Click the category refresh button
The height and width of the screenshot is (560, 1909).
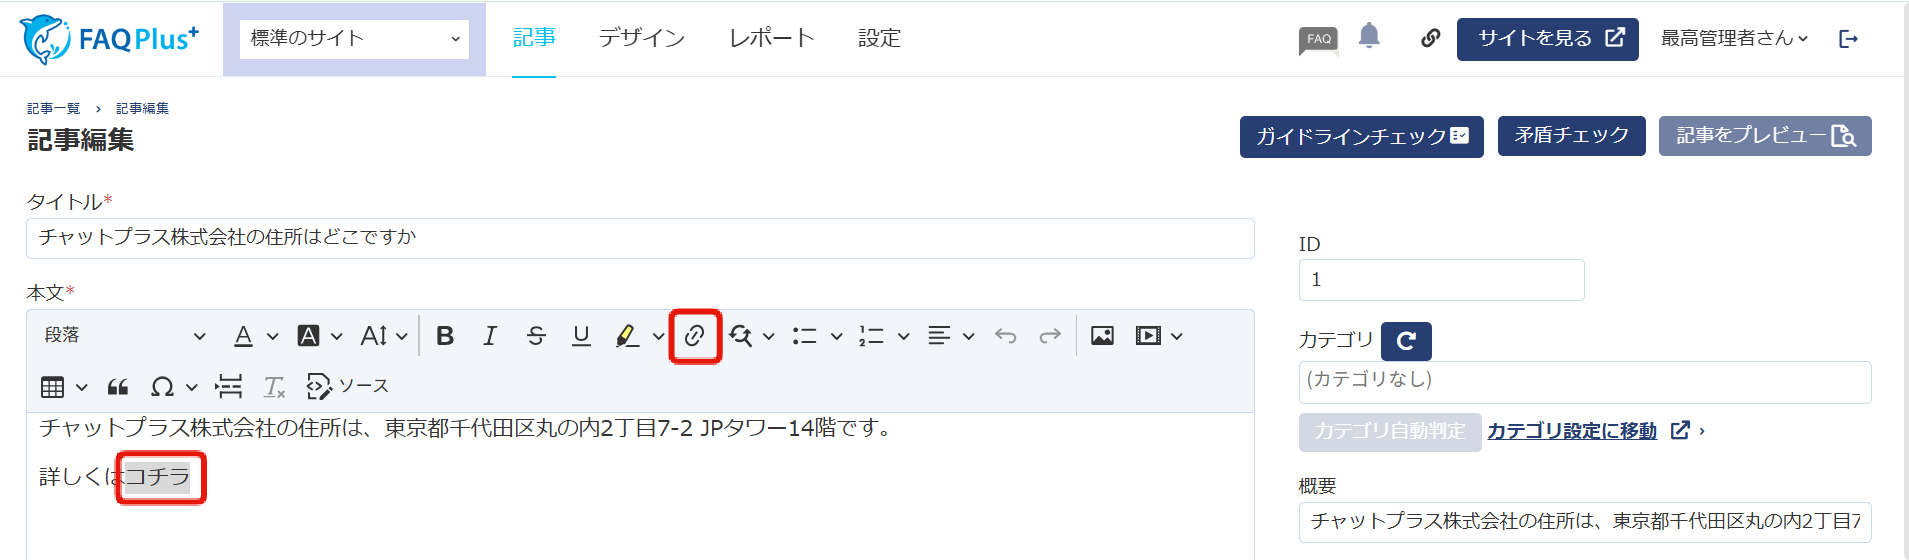click(1406, 341)
